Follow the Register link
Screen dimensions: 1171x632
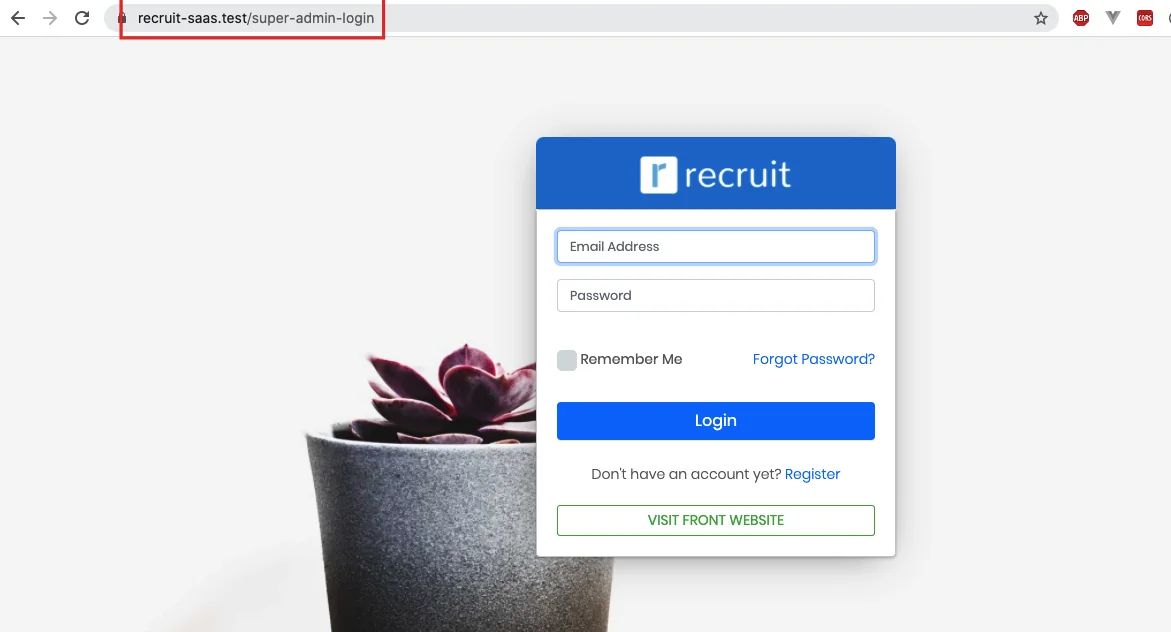812,474
